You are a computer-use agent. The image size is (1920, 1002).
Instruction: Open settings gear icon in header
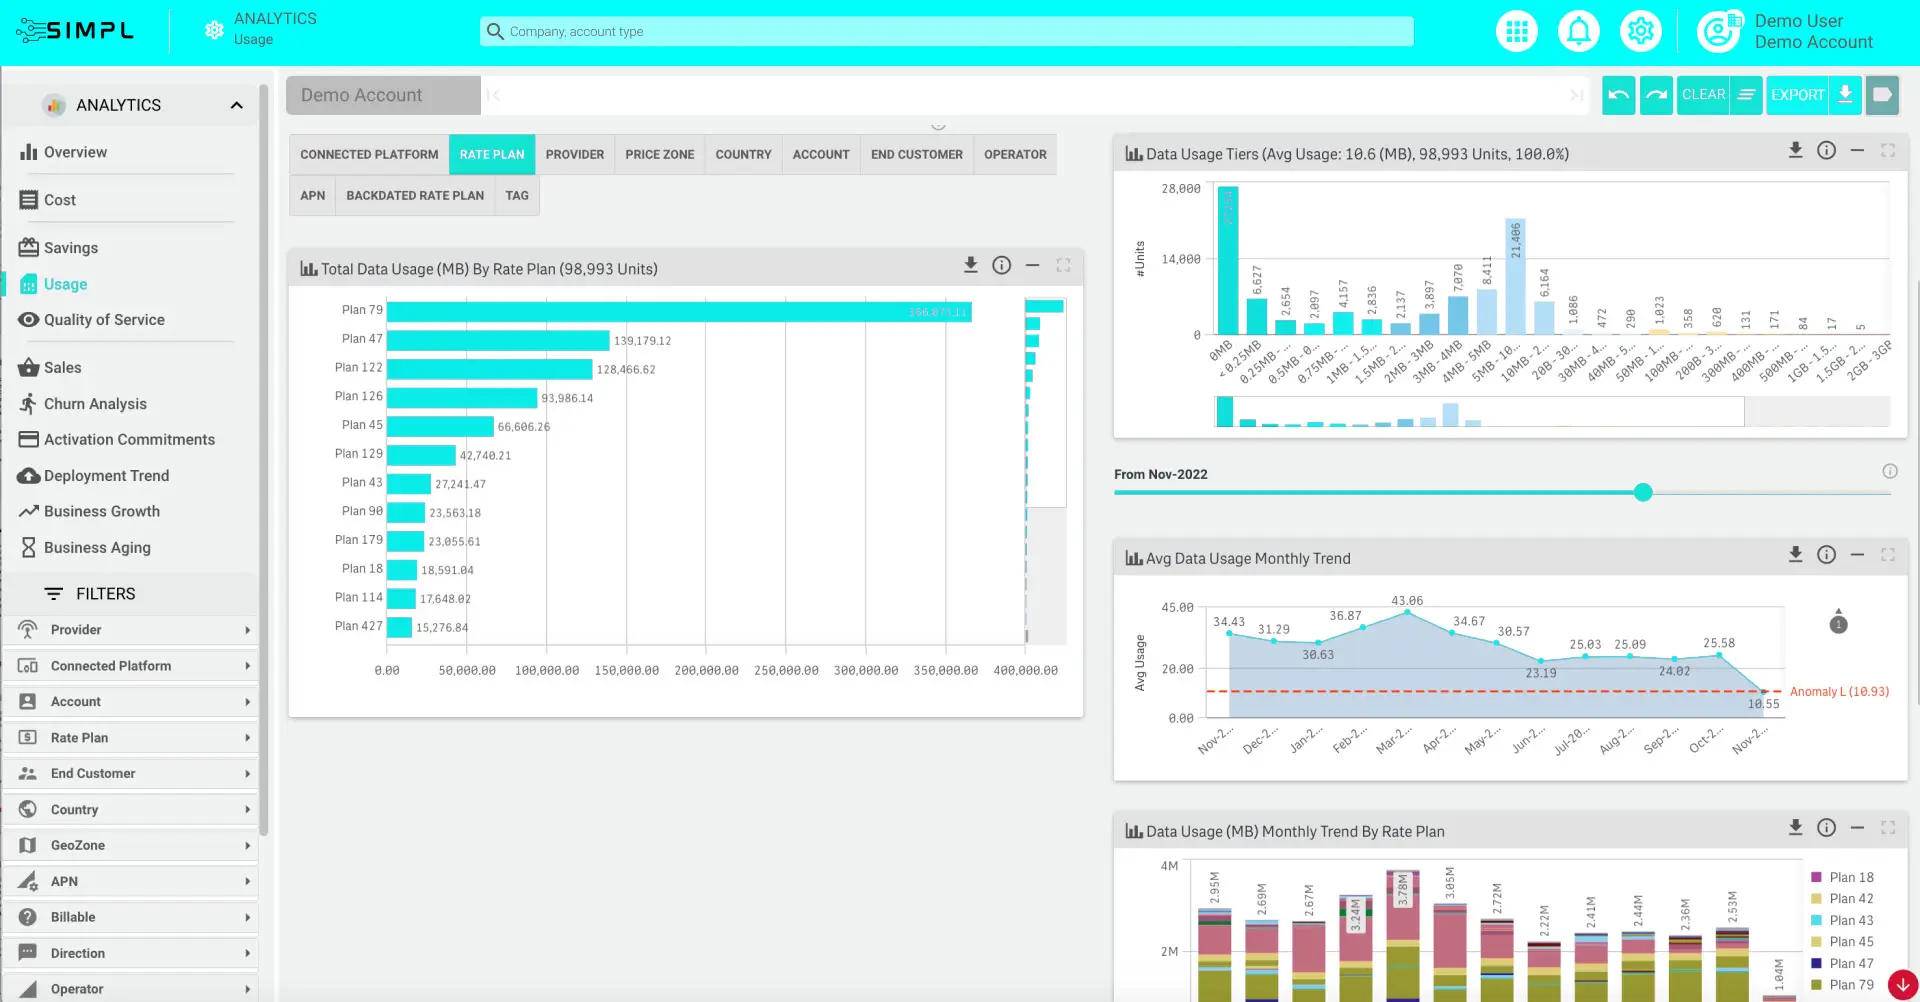1641,32
